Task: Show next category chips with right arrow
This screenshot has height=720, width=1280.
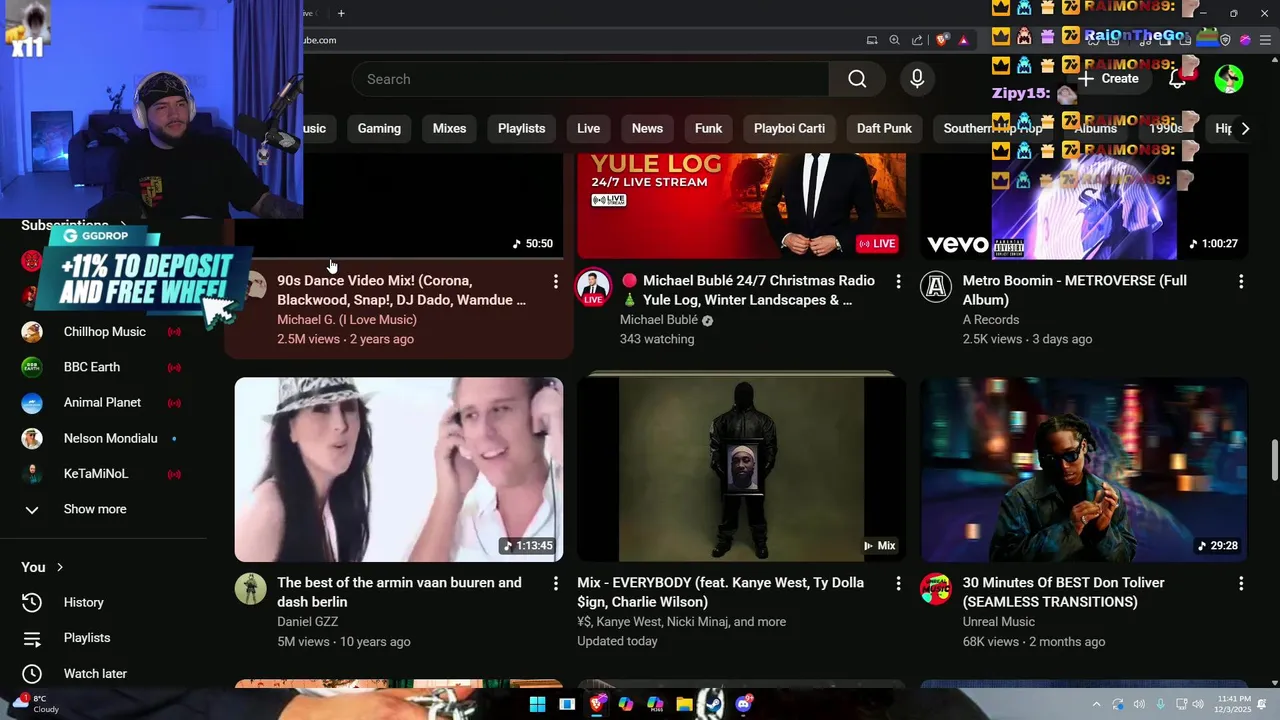Action: click(x=1245, y=128)
